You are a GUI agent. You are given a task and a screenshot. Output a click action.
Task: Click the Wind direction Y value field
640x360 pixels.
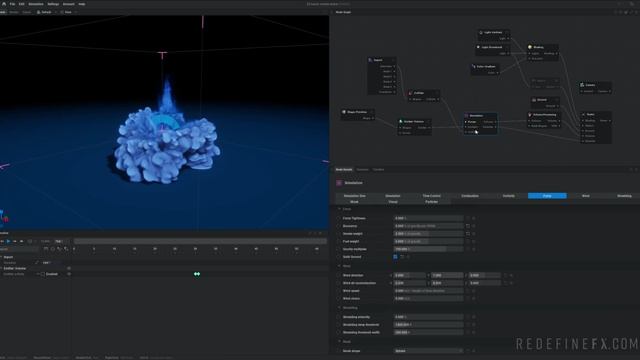pyautogui.click(x=447, y=275)
